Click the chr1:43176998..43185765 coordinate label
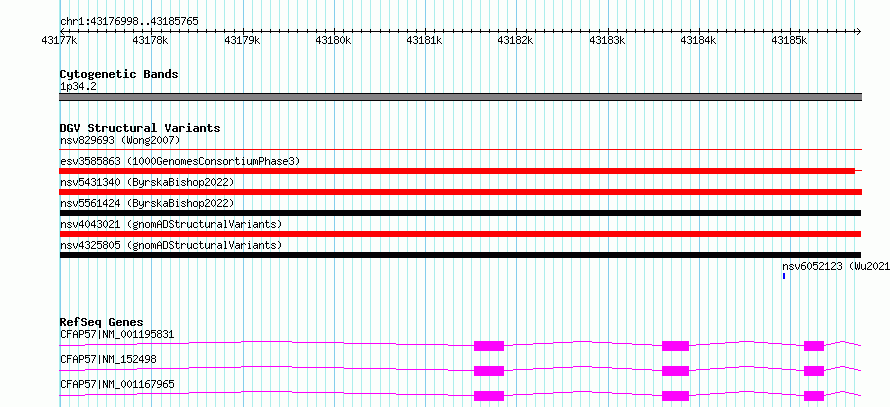 (x=129, y=22)
